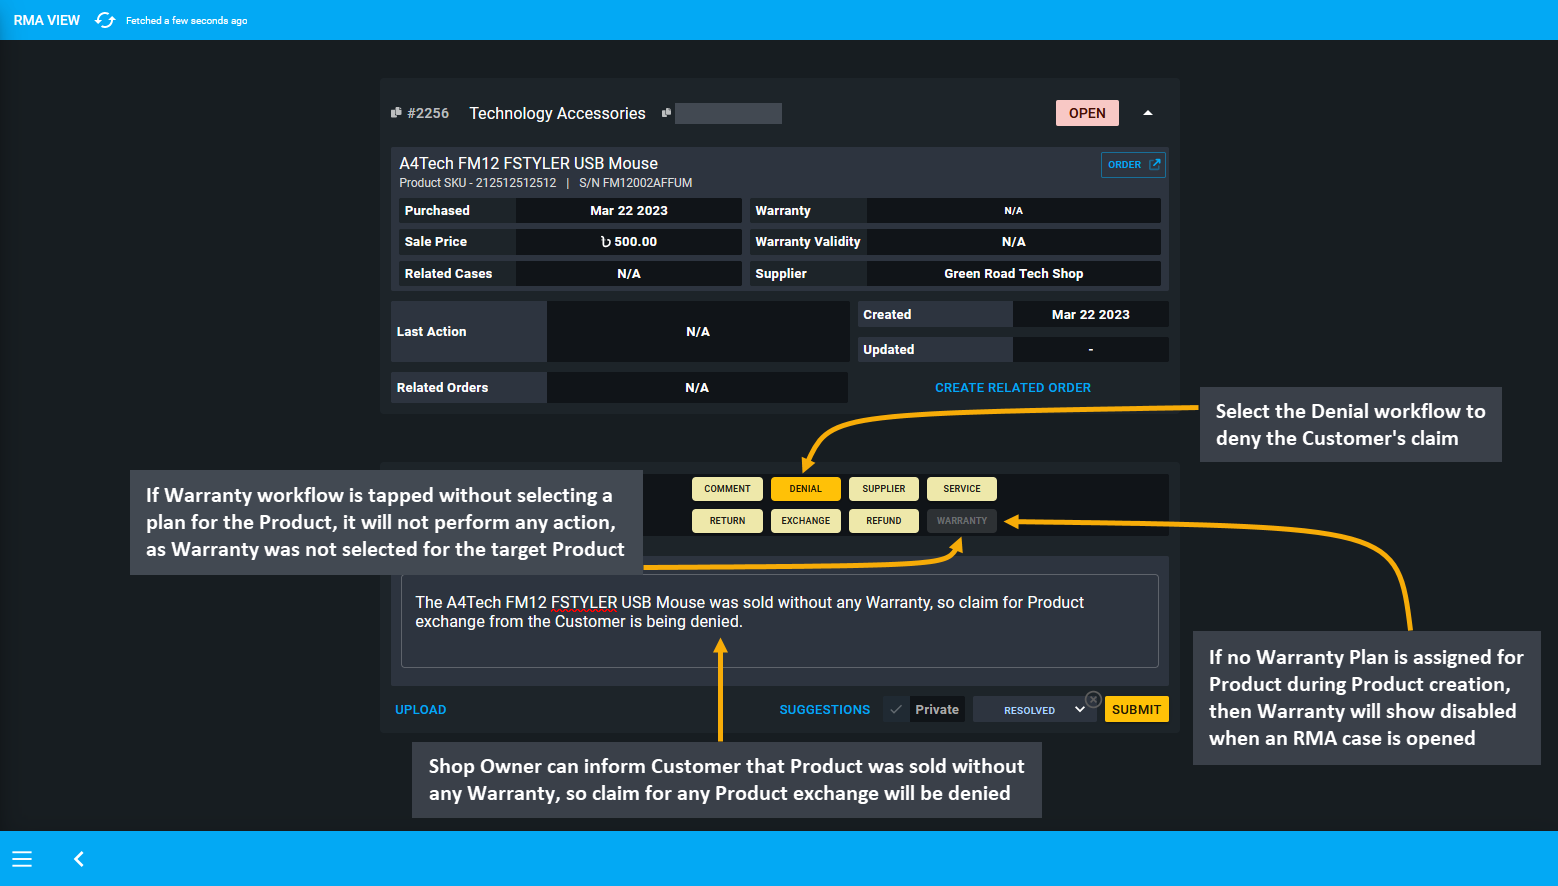Open the SUGGESTIONS list
This screenshot has height=886, width=1558.
[x=825, y=710]
